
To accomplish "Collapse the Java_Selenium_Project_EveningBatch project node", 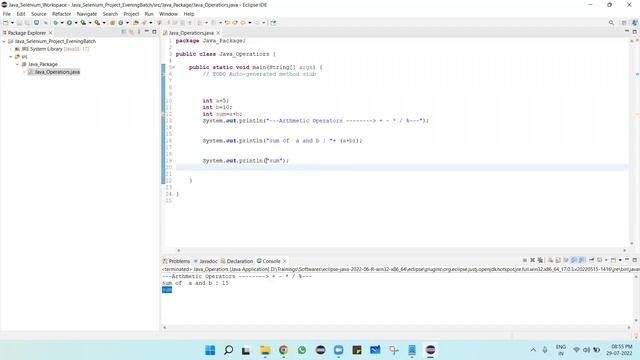I will 4,42.
